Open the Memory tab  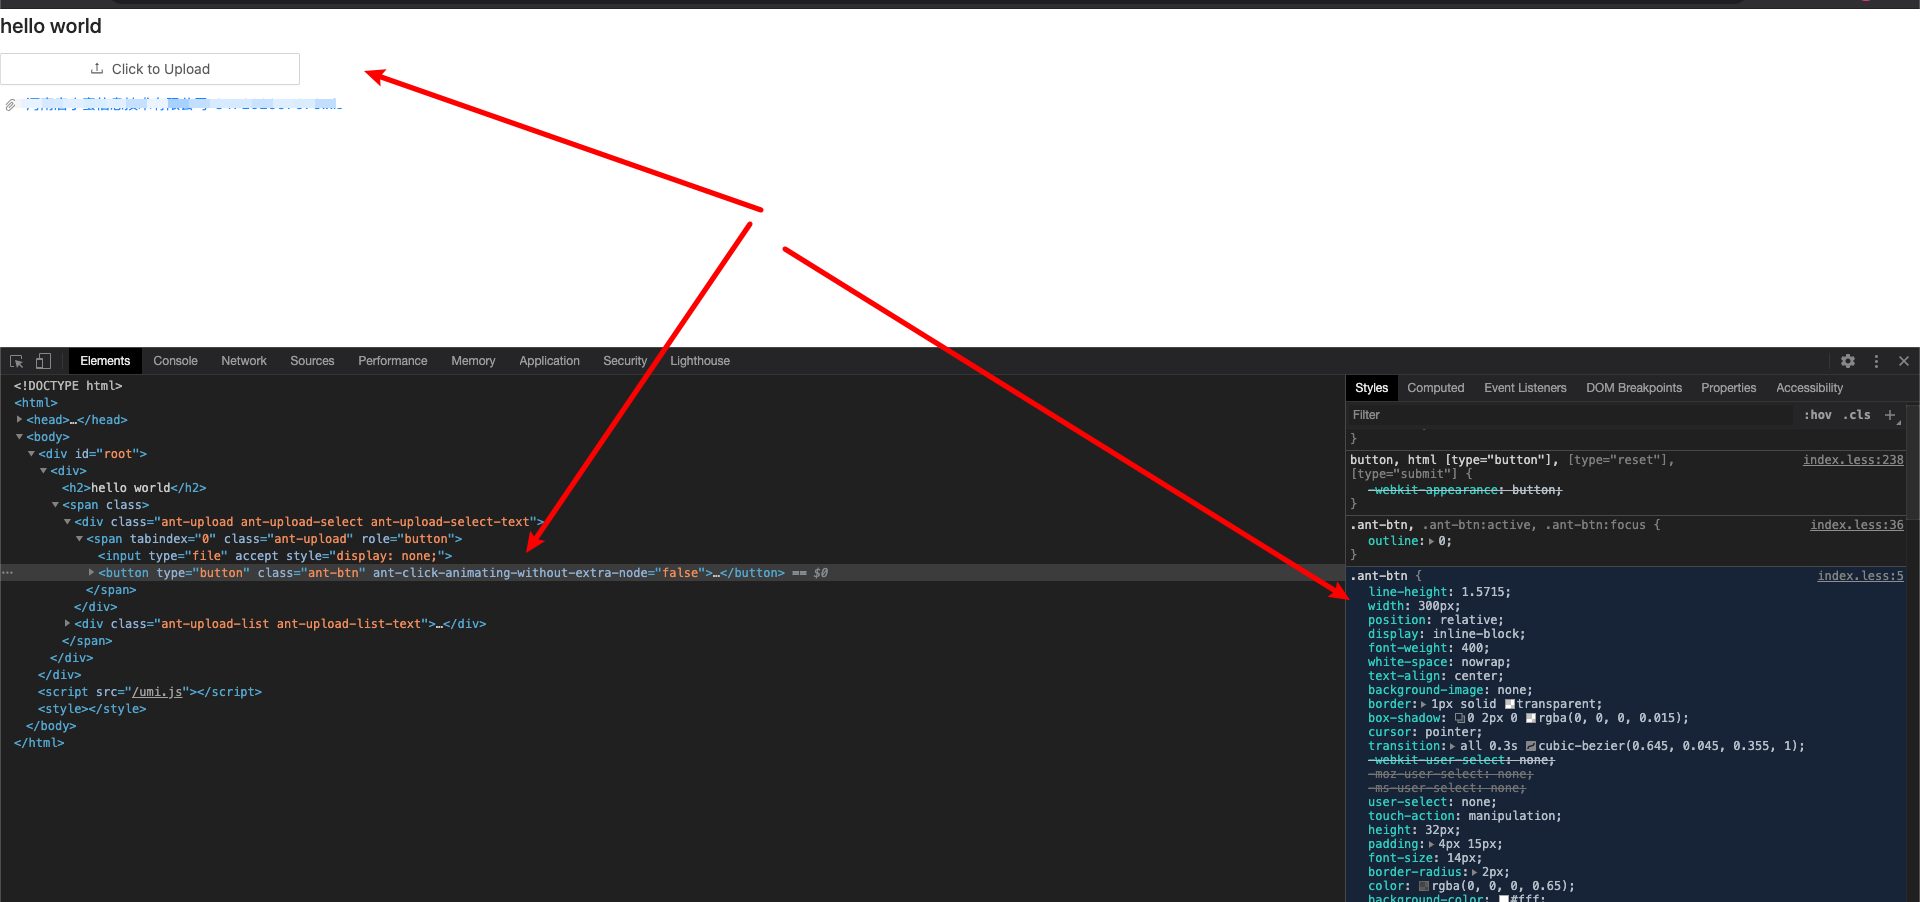click(x=473, y=361)
